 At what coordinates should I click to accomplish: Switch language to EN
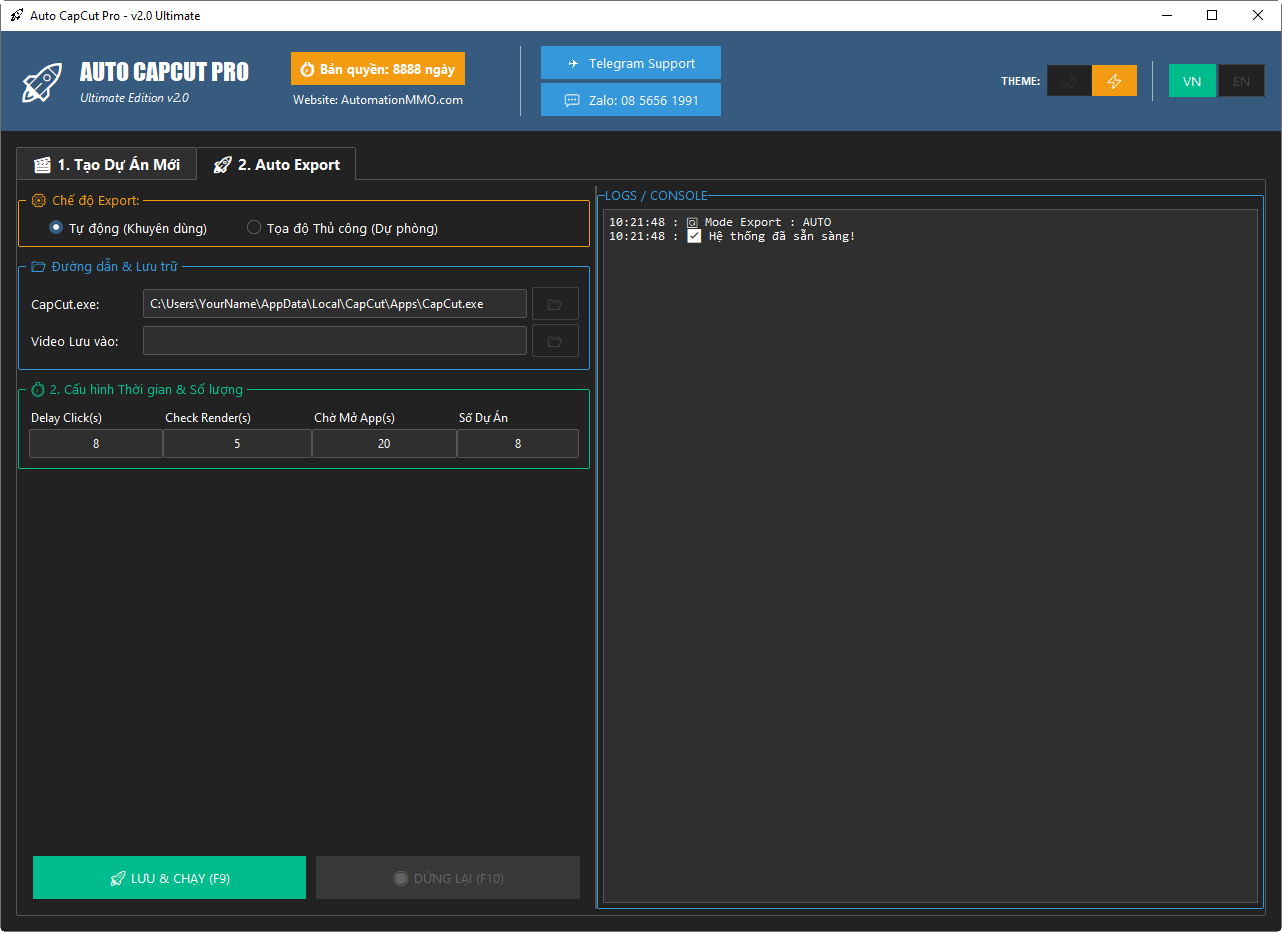coord(1241,81)
